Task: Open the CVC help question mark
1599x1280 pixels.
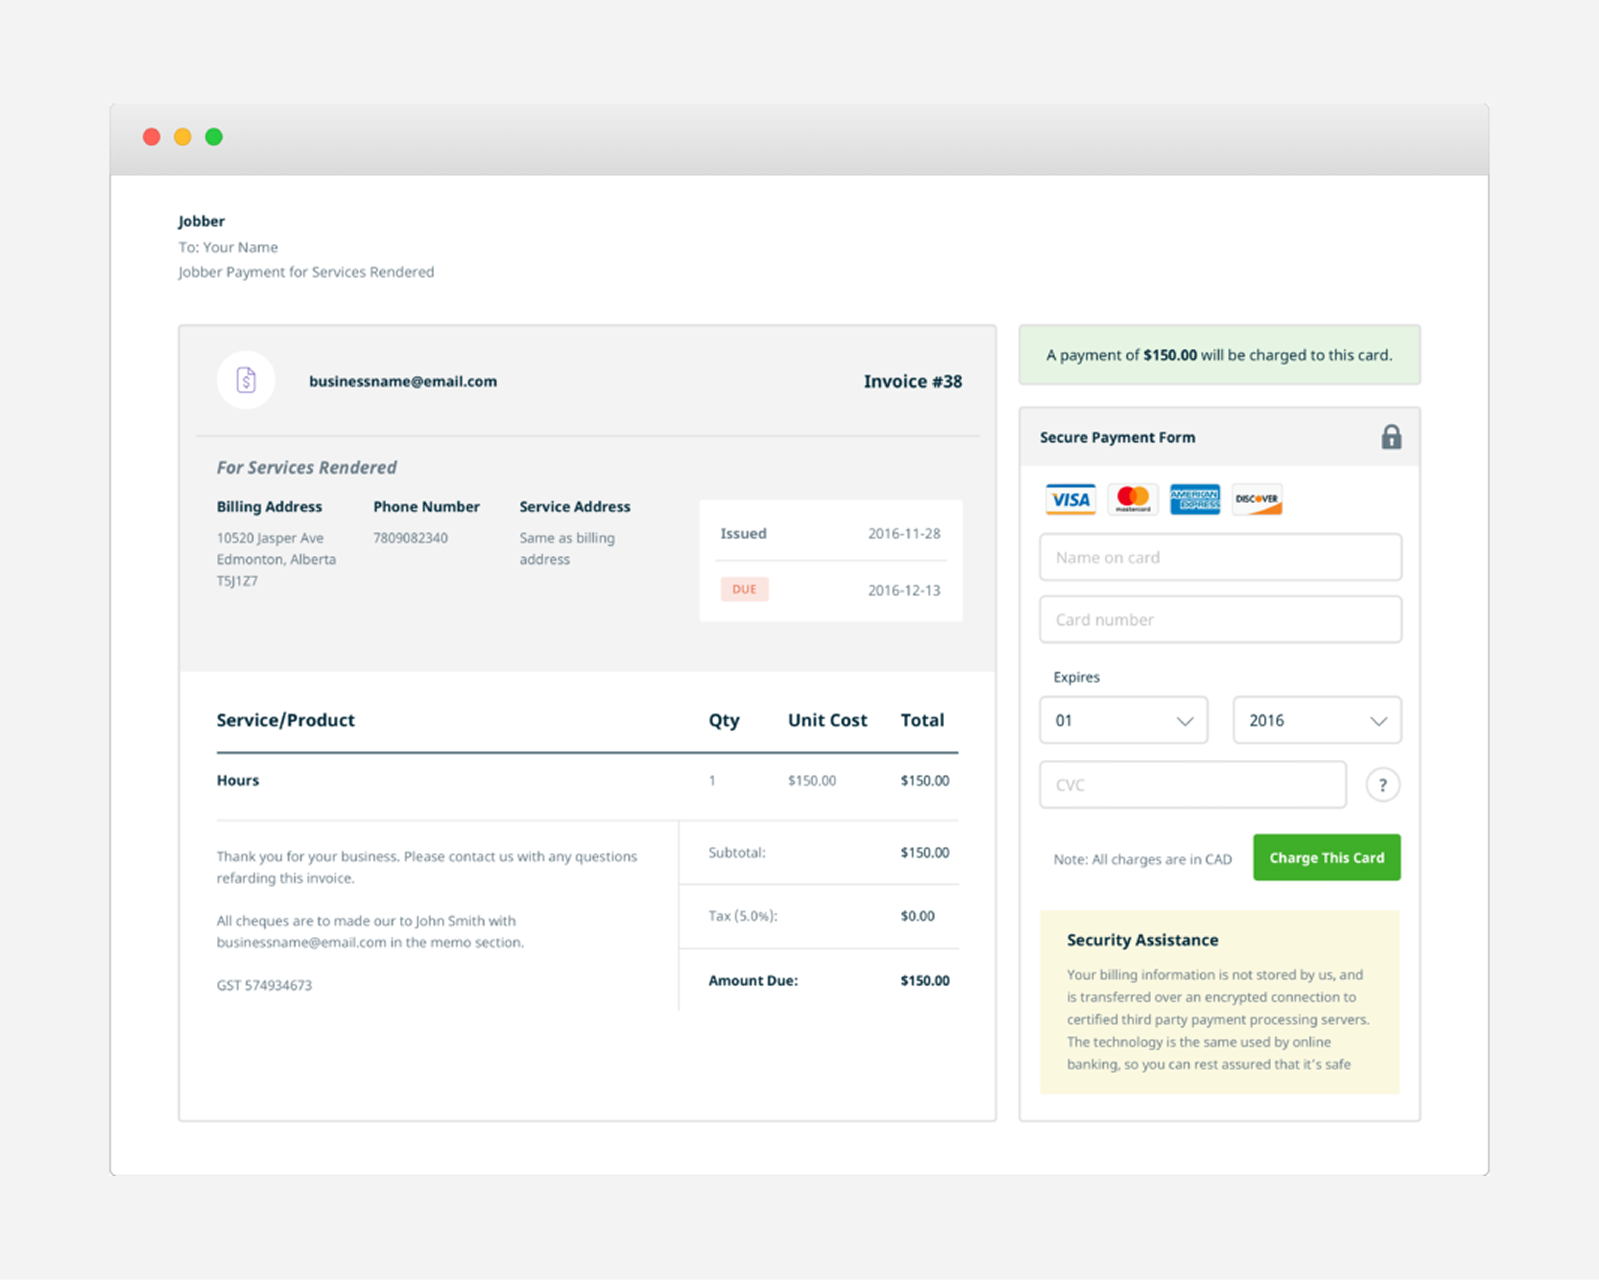Action: tap(1383, 785)
